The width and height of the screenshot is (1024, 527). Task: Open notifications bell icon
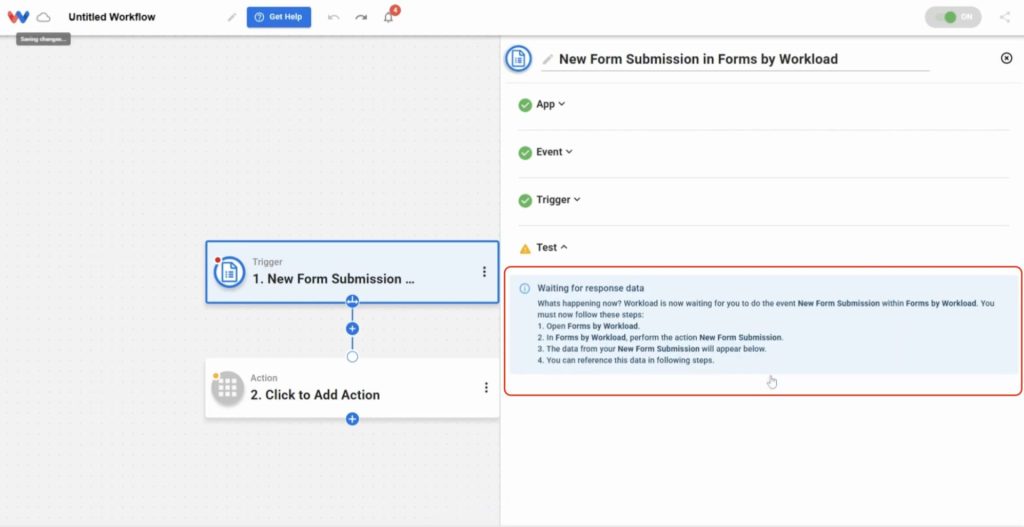[x=389, y=16]
